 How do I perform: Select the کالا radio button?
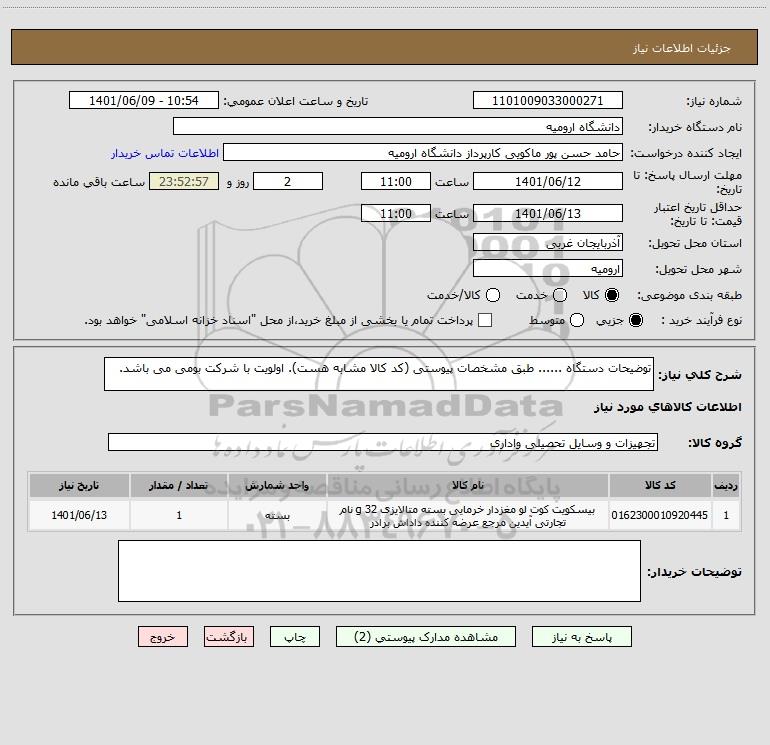612,295
